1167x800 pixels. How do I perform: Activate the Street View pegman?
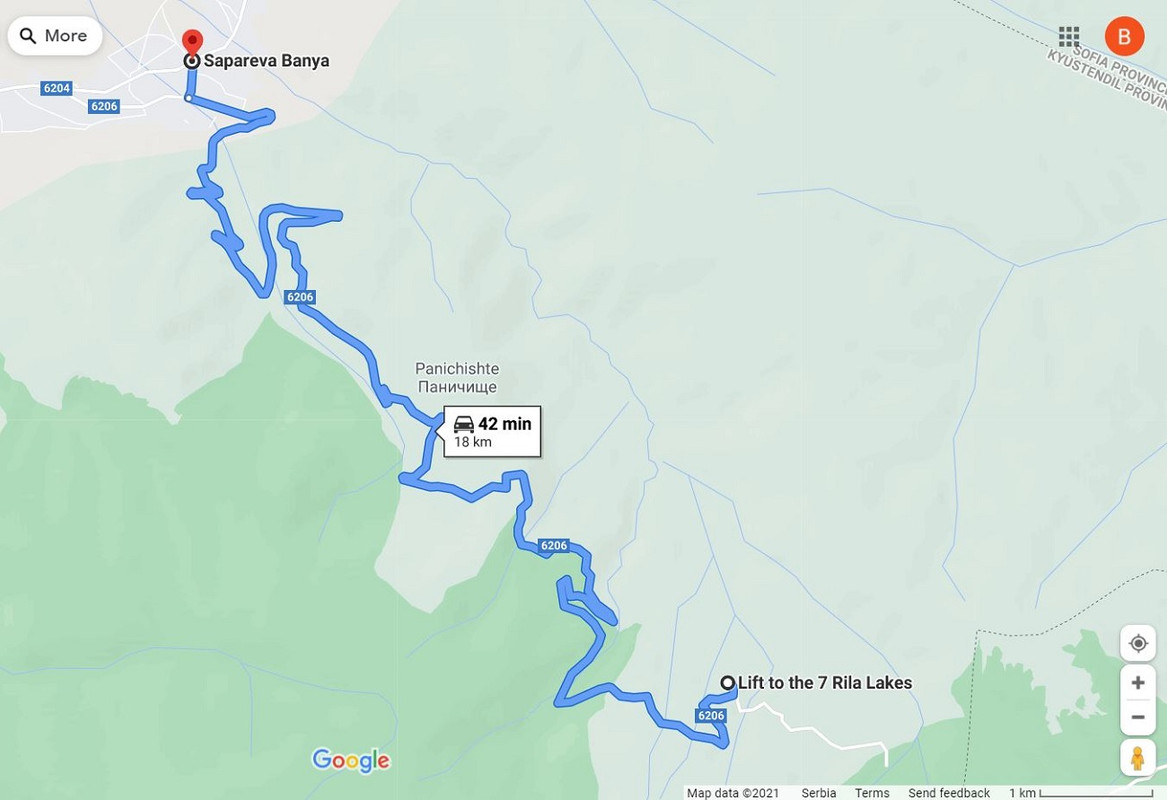tap(1137, 758)
